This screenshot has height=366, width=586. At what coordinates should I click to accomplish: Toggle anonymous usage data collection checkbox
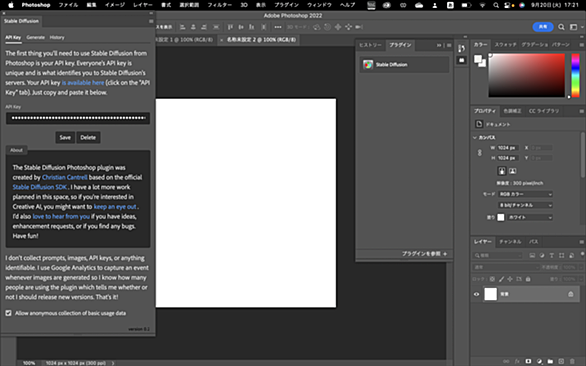point(9,313)
